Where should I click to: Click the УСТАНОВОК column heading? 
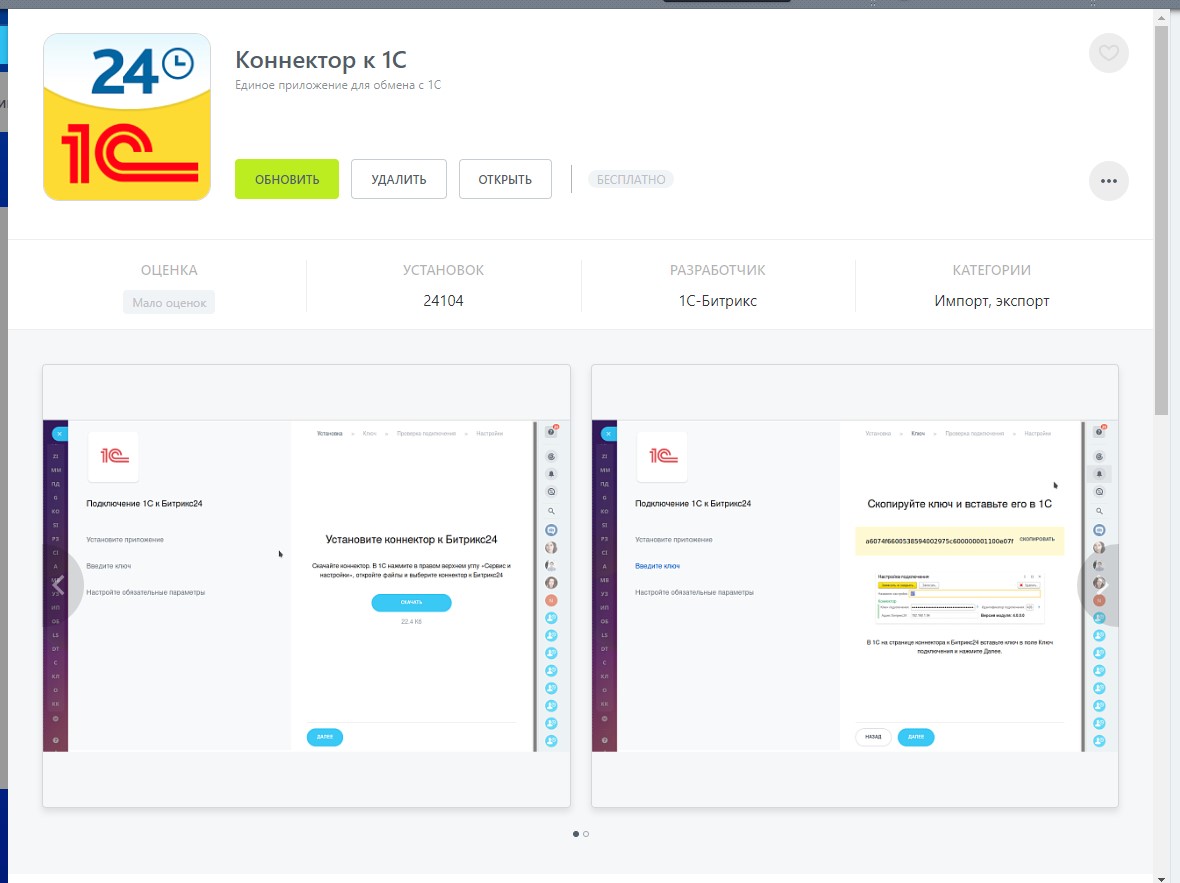pyautogui.click(x=443, y=270)
